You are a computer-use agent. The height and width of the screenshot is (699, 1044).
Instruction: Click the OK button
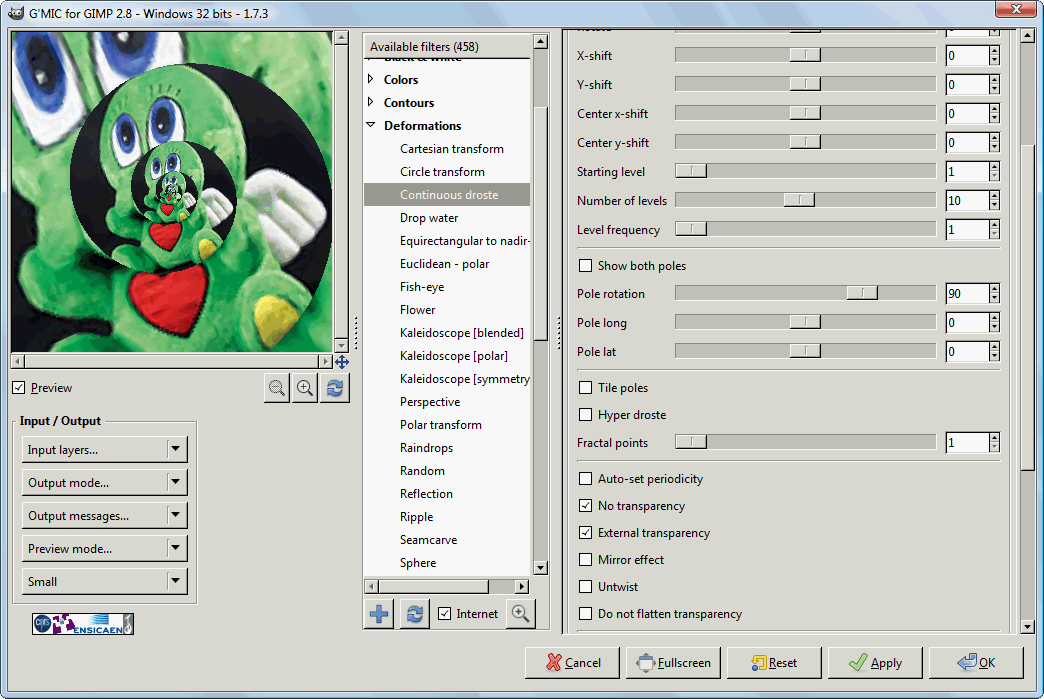tap(976, 662)
